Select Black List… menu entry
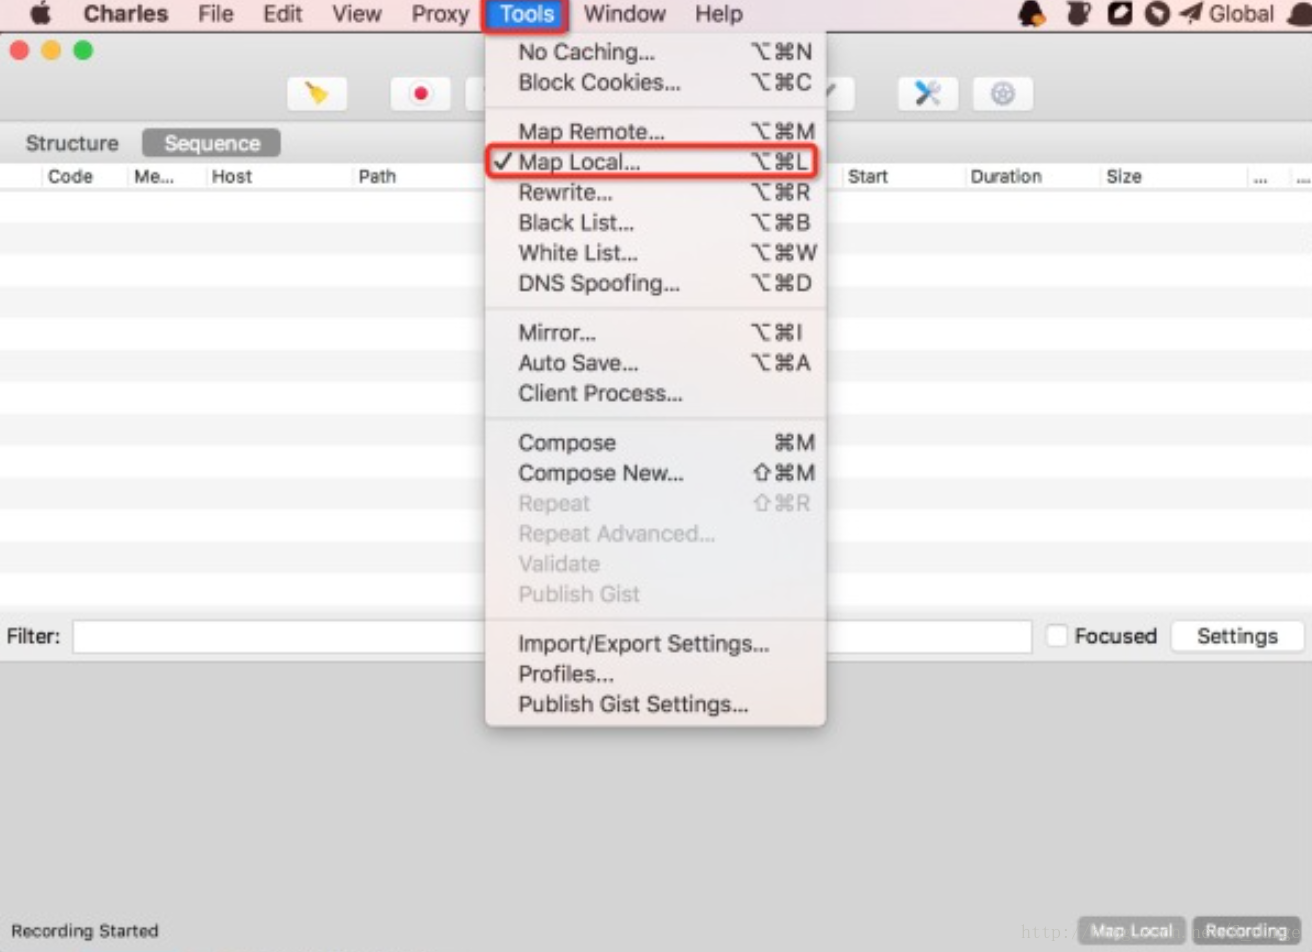Screen dimensions: 1312x952 point(655,223)
